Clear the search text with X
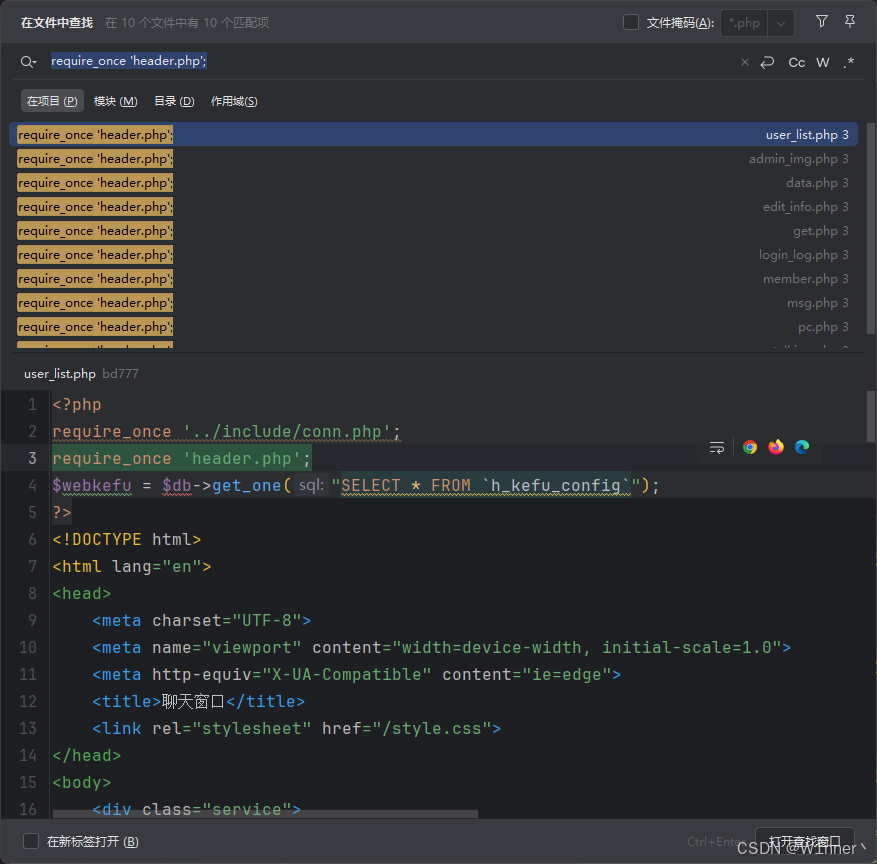 point(744,62)
